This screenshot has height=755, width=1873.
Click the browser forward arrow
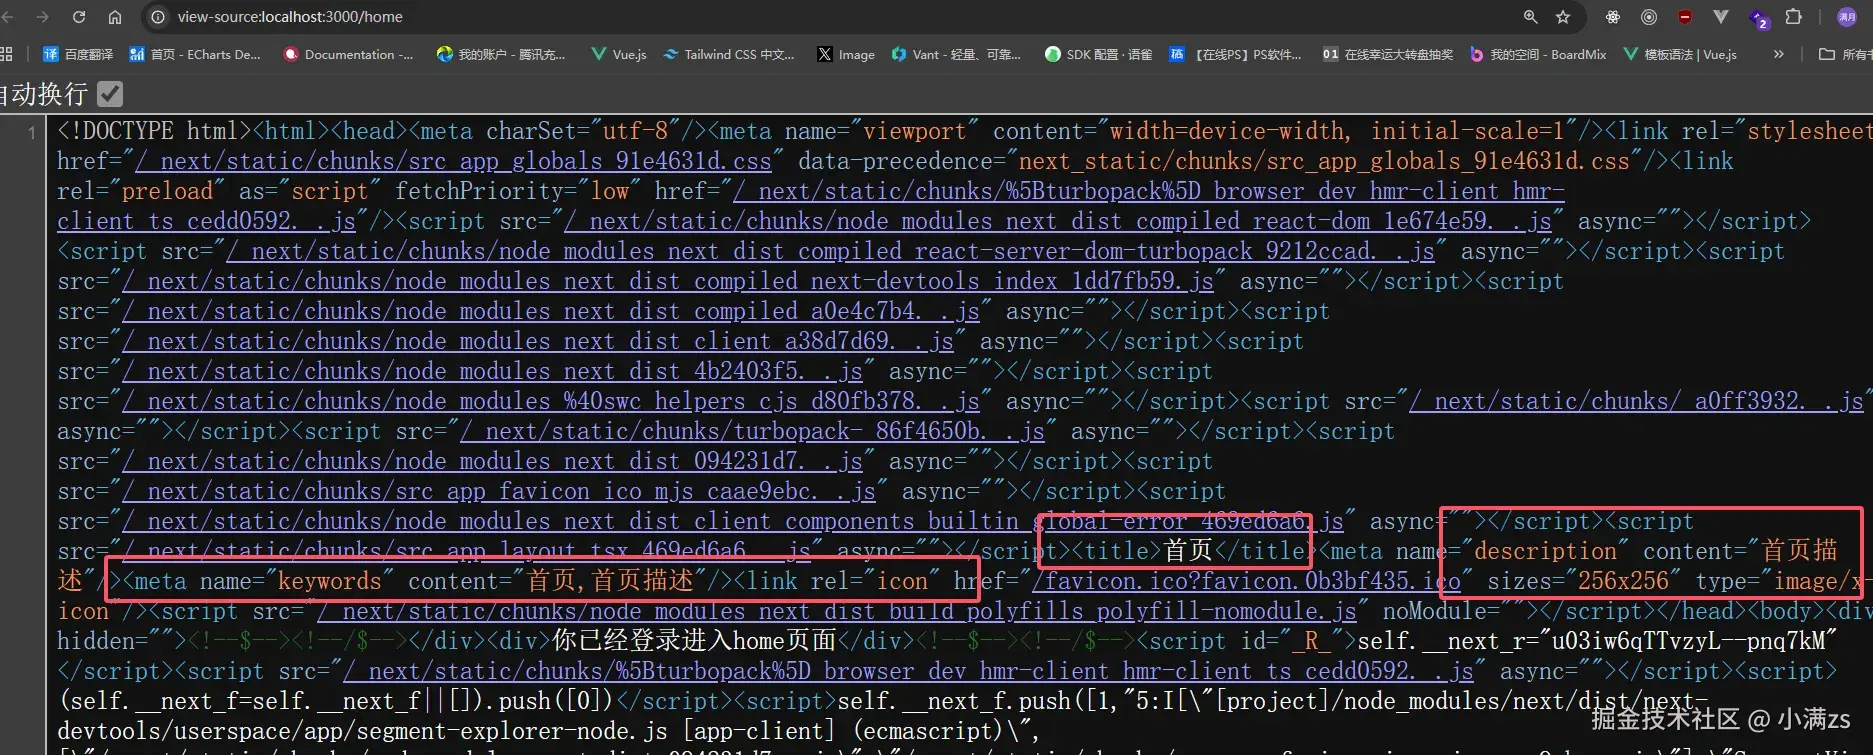42,17
